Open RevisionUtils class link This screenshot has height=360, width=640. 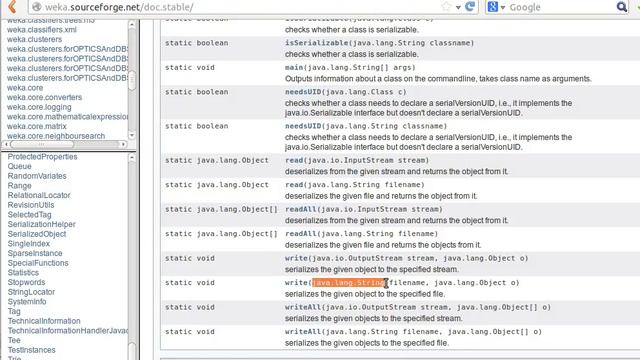pyautogui.click(x=31, y=205)
